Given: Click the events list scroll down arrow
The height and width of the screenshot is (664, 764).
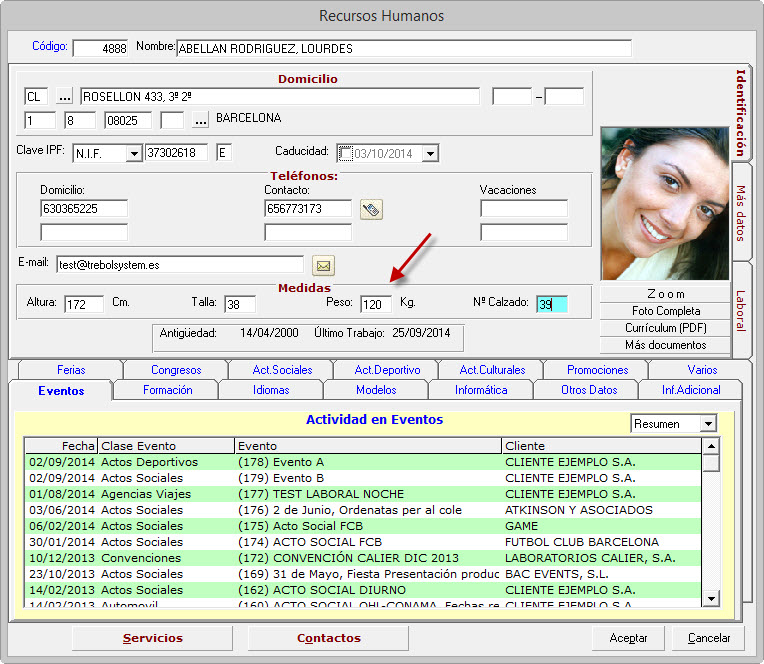Looking at the screenshot, I should tap(711, 598).
